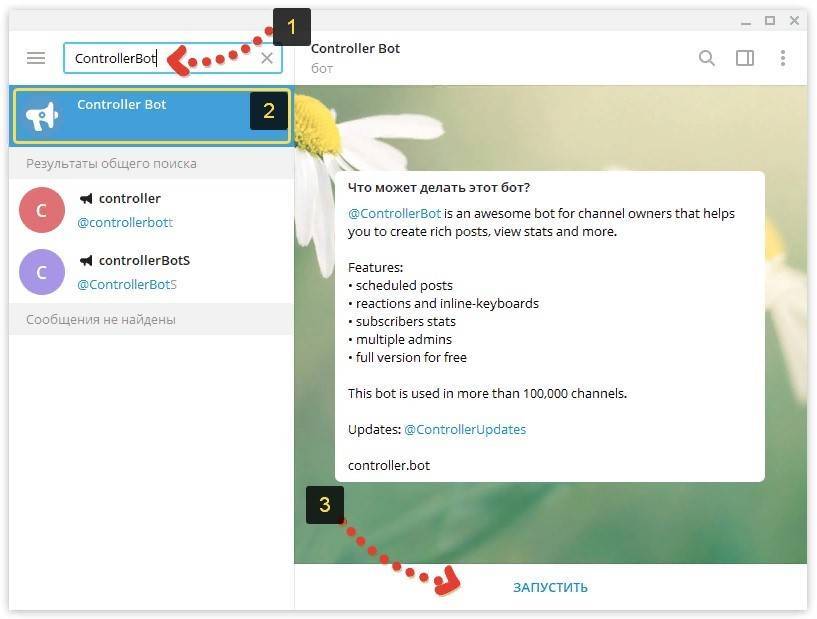Click the red controller channel avatar
817x619 pixels.
coord(42,210)
